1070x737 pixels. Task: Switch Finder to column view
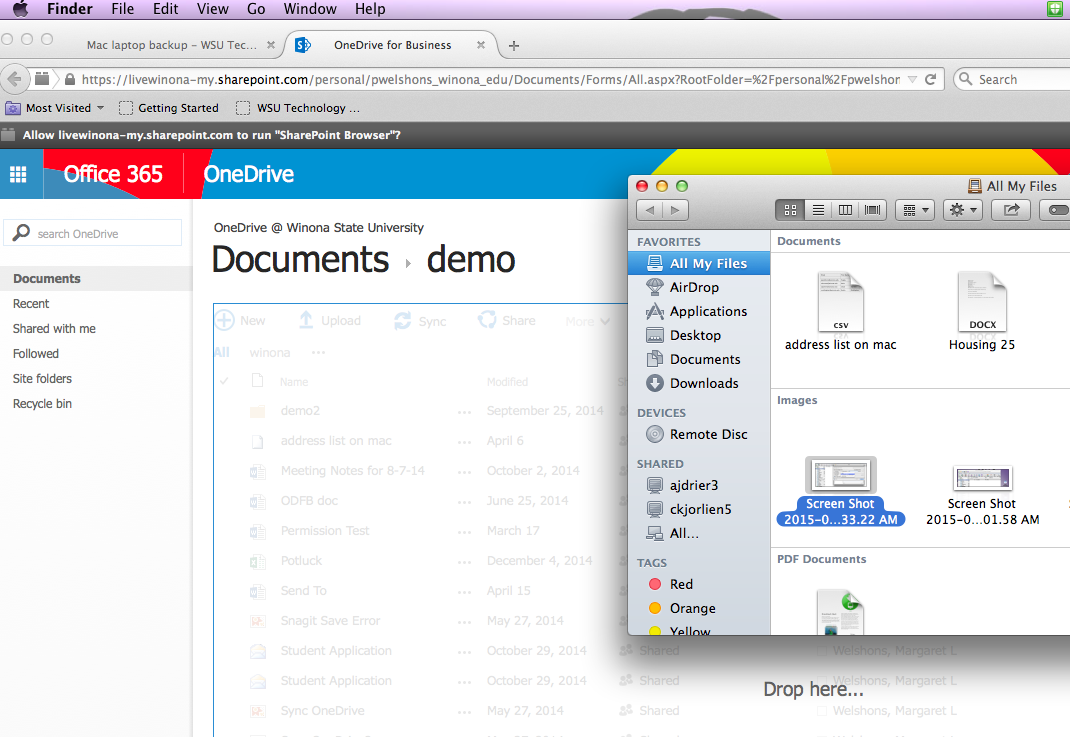[846, 210]
